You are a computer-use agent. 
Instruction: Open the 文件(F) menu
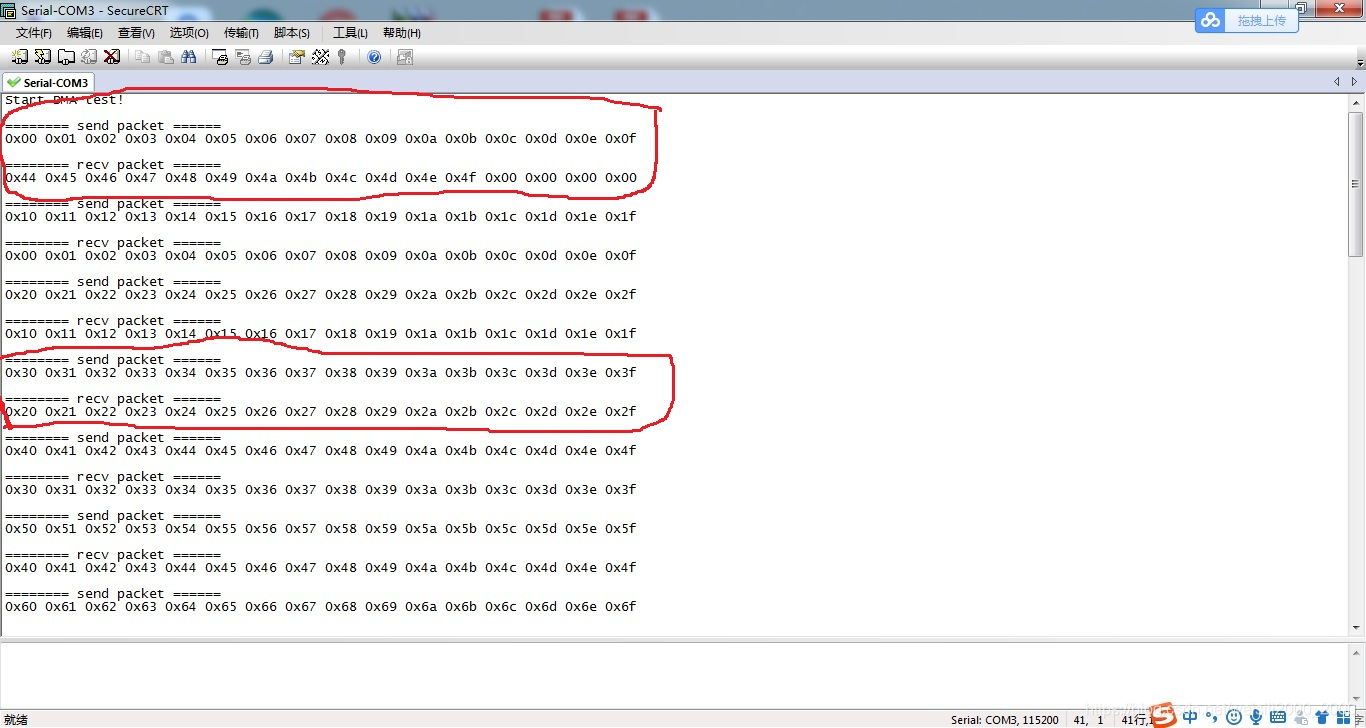33,33
